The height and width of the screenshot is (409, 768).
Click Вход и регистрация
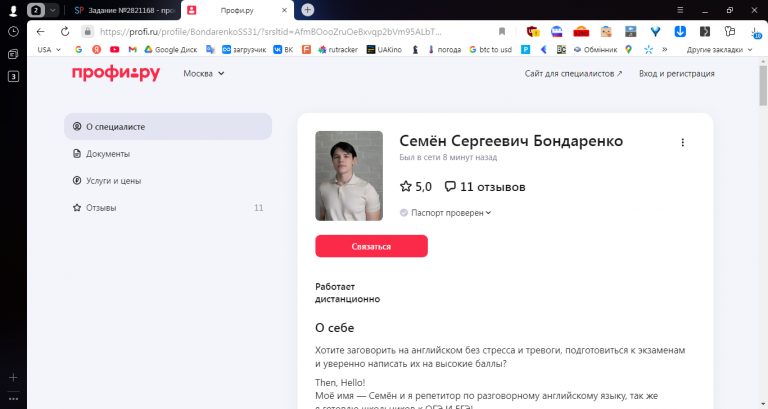click(x=676, y=73)
